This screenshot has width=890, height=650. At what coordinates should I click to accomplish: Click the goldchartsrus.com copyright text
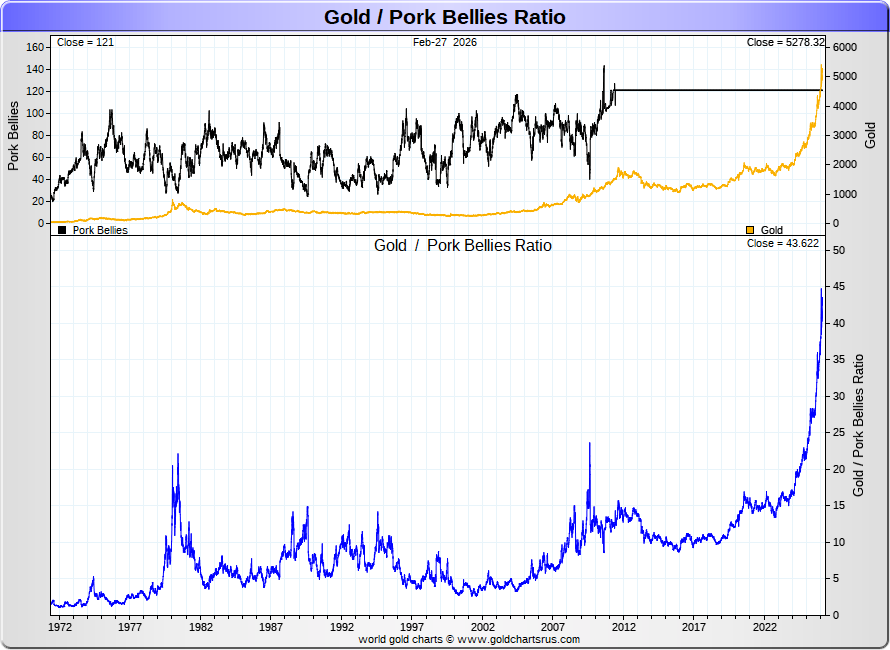[469, 639]
